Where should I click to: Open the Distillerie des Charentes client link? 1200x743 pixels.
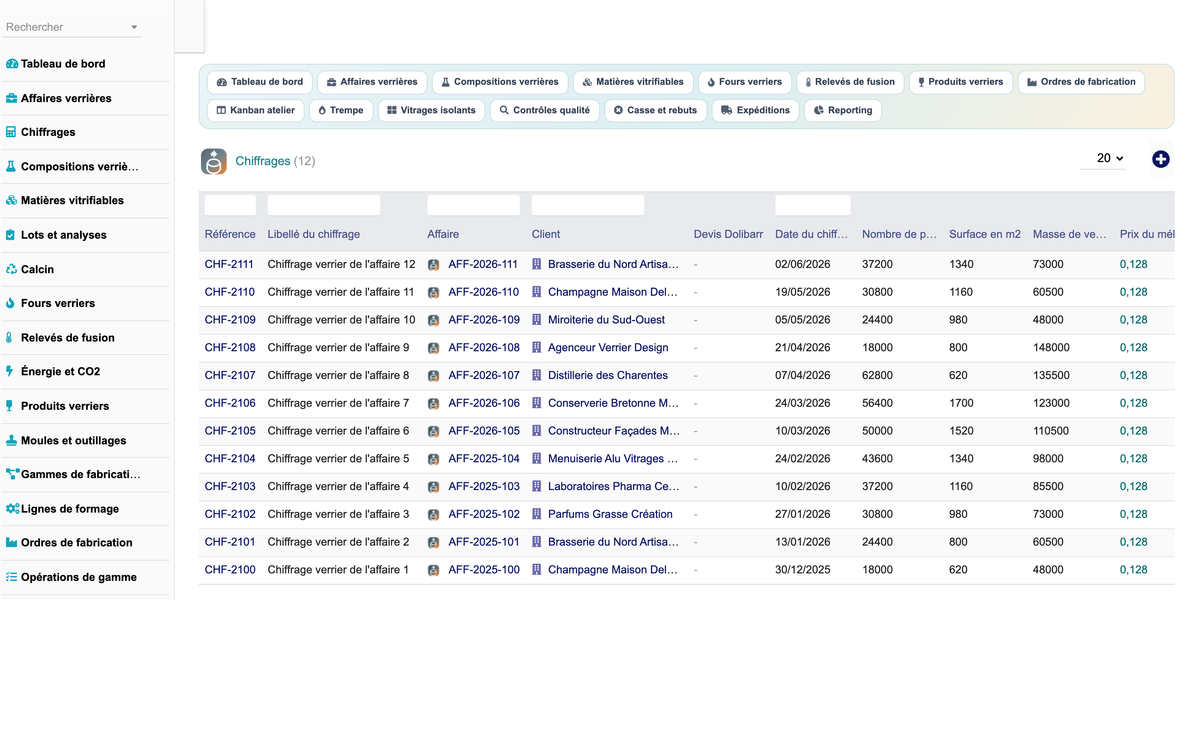point(607,376)
